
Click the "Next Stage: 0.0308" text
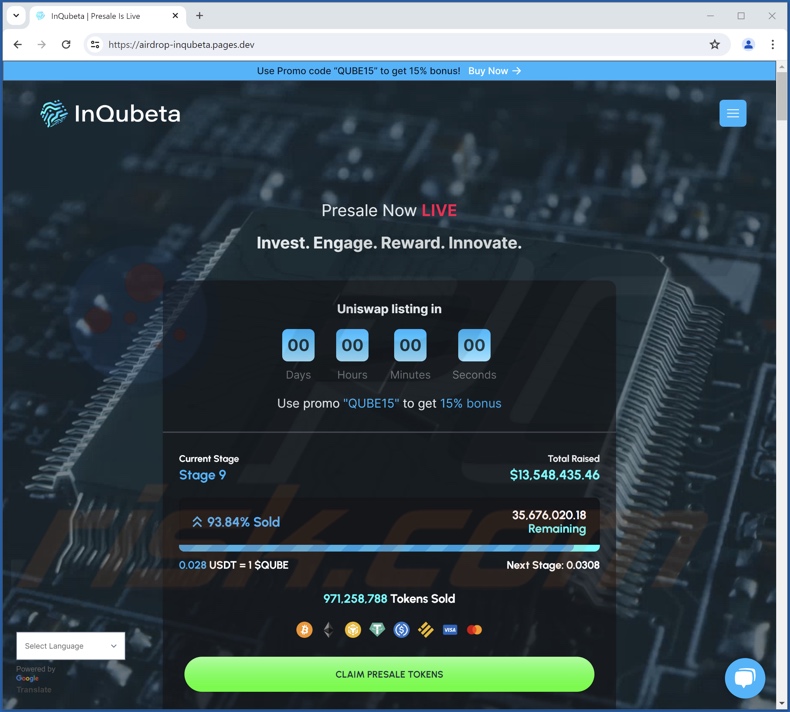(x=553, y=565)
